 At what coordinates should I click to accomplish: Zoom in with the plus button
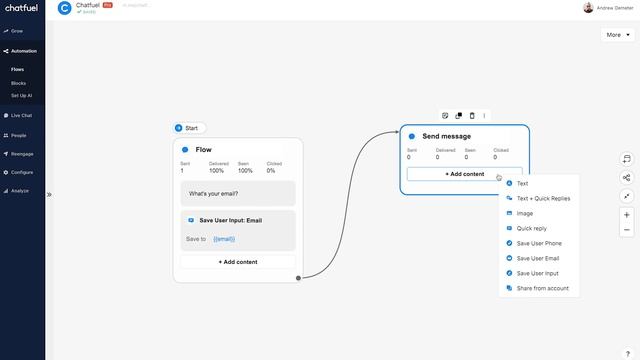tap(627, 215)
